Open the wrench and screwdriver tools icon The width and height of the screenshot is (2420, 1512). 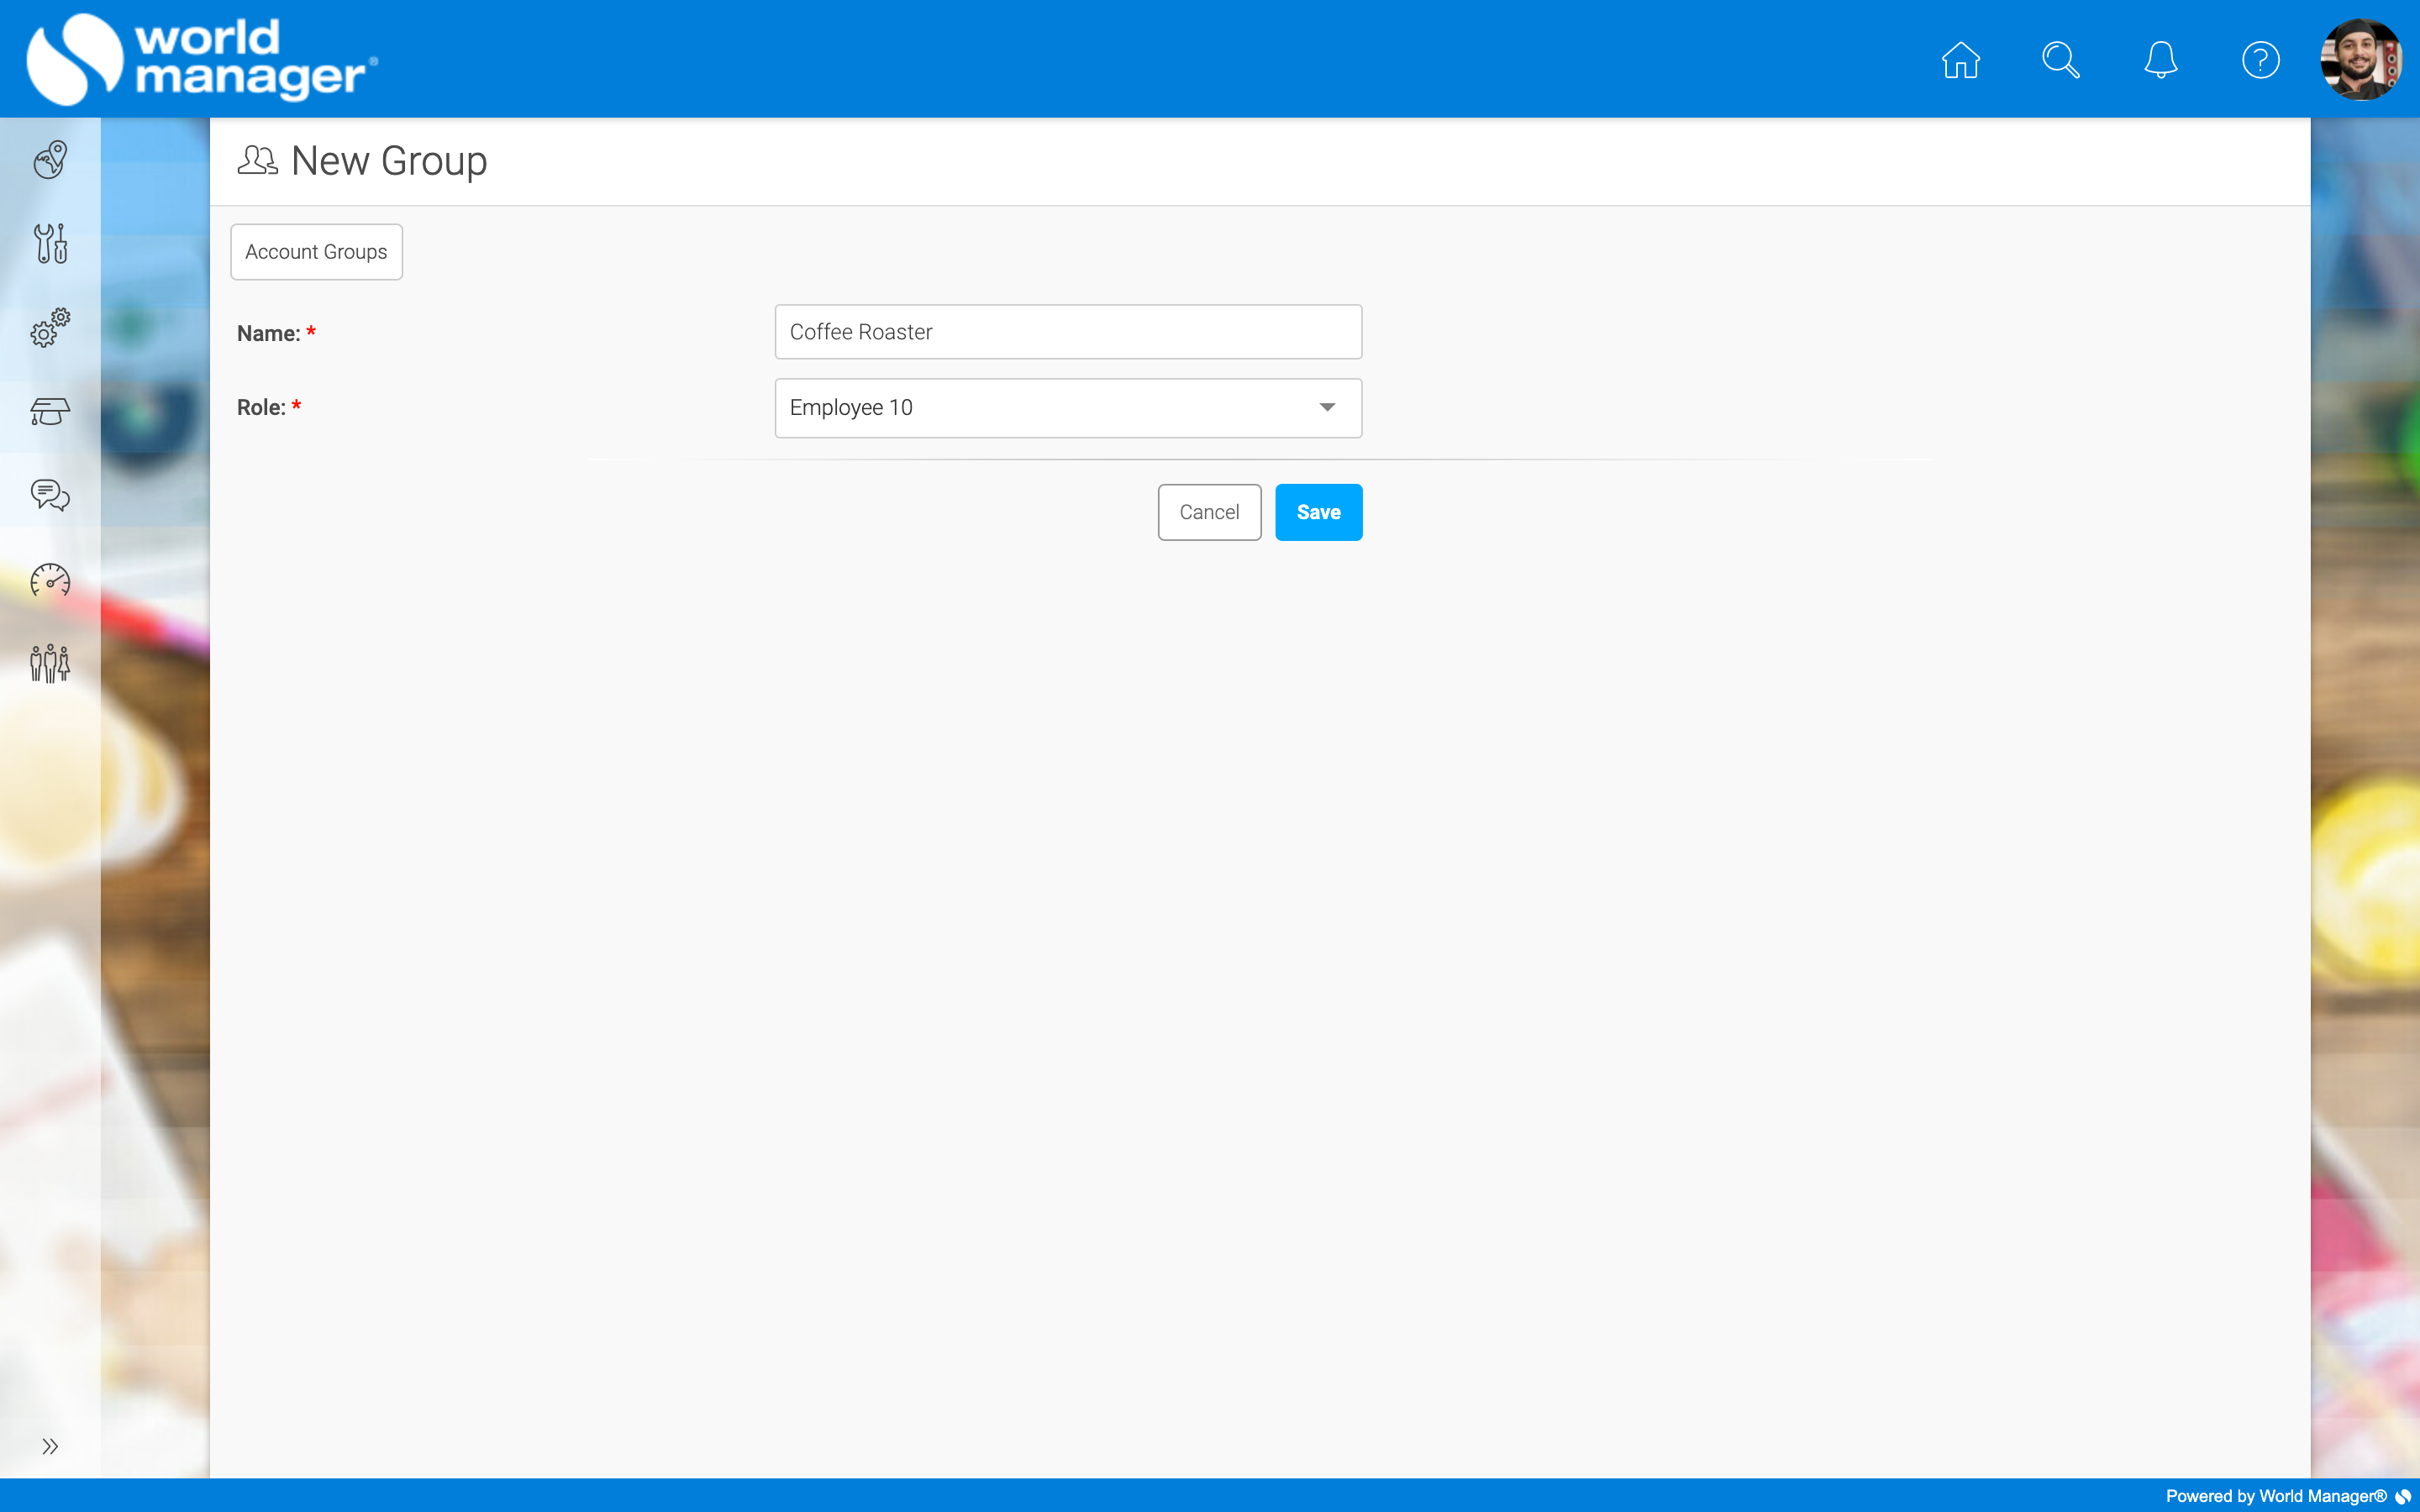[x=50, y=243]
